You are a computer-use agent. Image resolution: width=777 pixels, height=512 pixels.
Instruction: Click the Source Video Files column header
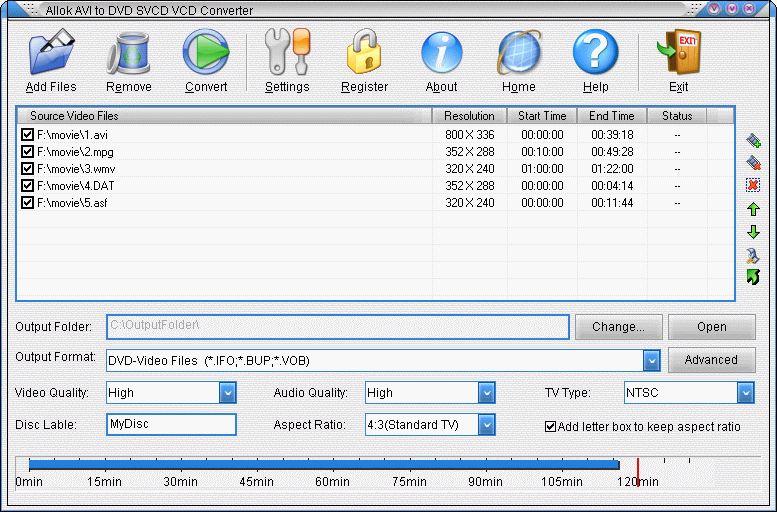(224, 116)
